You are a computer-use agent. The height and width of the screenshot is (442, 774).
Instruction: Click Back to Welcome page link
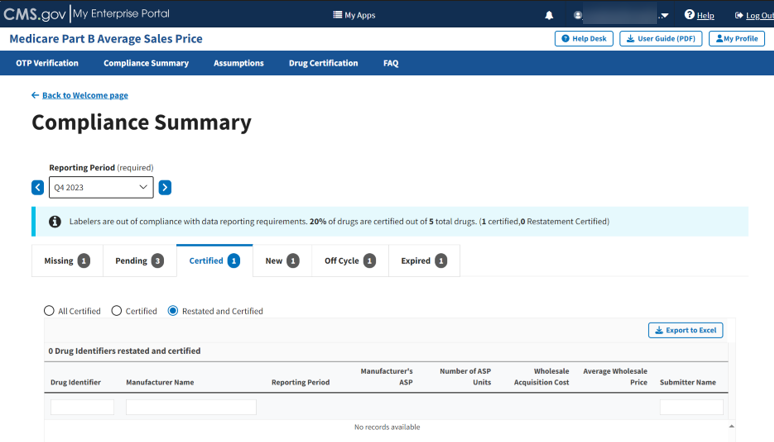pyautogui.click(x=85, y=95)
